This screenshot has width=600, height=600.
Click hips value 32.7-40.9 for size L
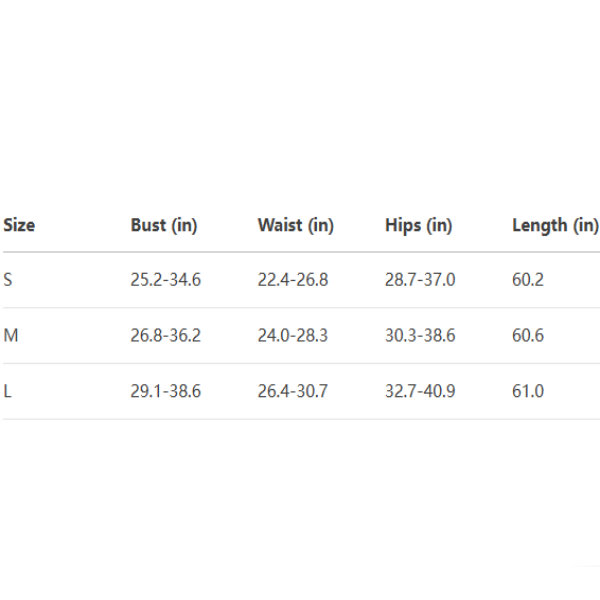coord(420,391)
